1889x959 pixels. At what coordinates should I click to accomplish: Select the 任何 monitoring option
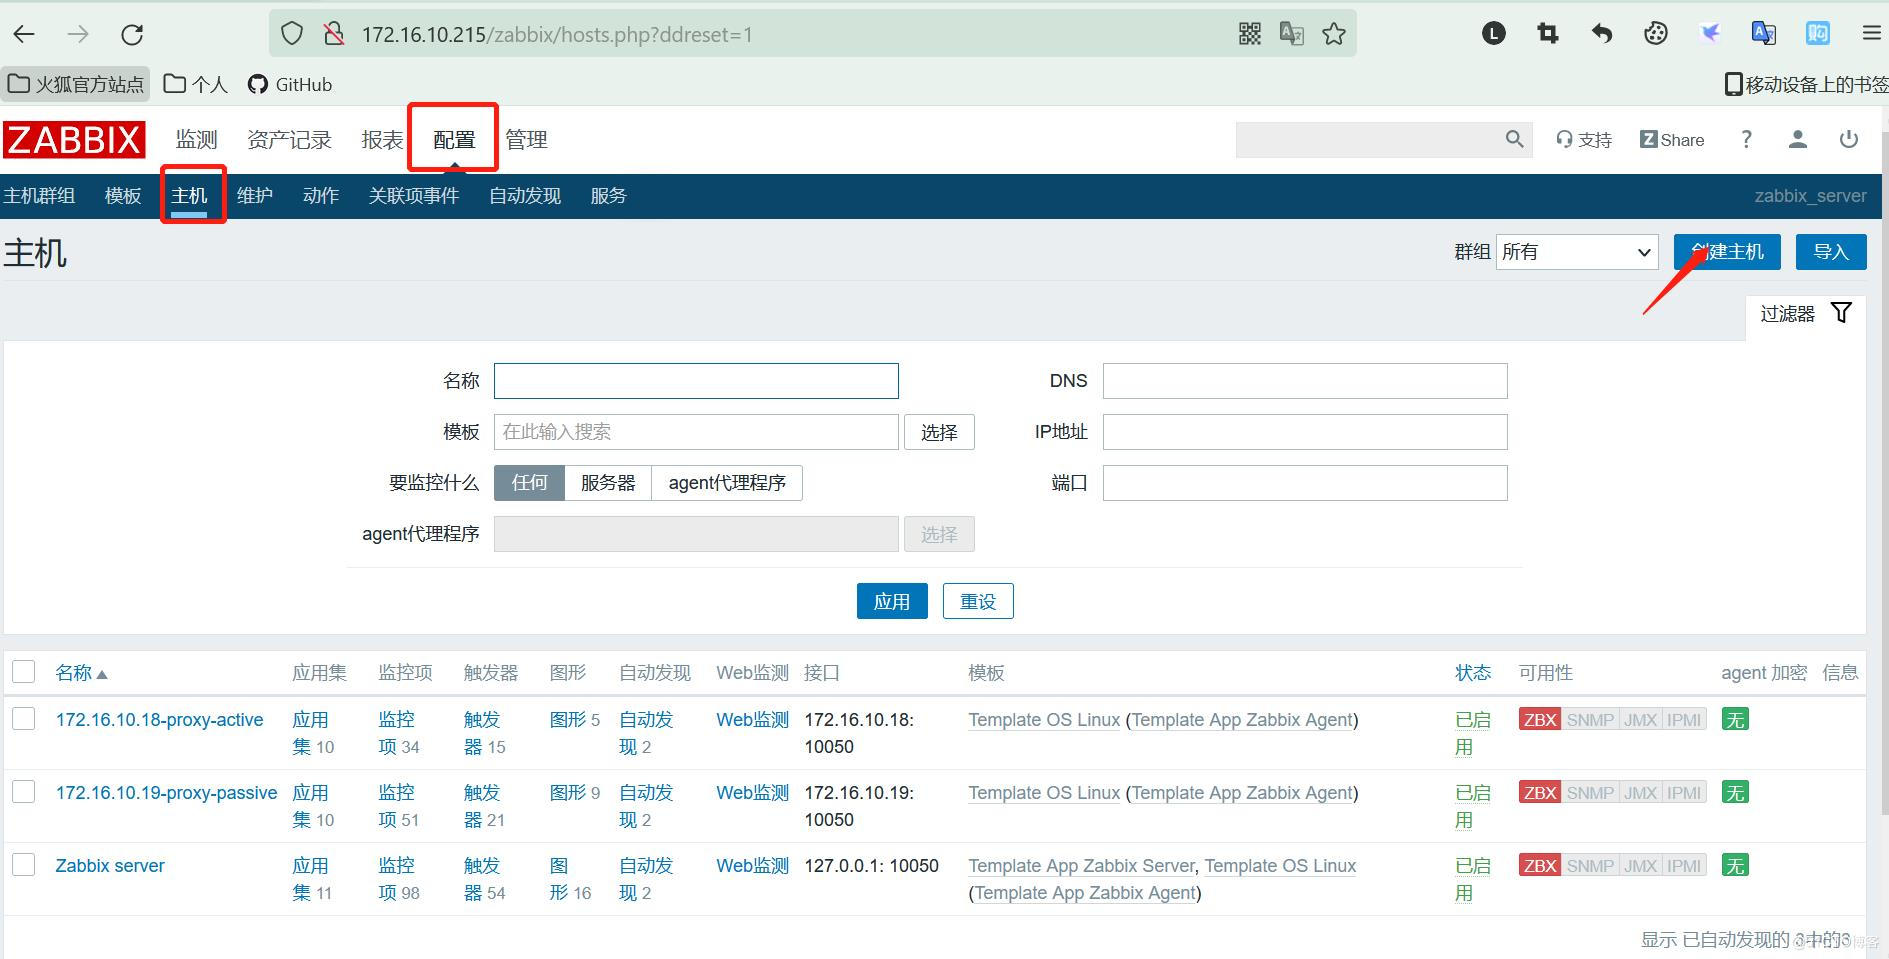click(529, 483)
